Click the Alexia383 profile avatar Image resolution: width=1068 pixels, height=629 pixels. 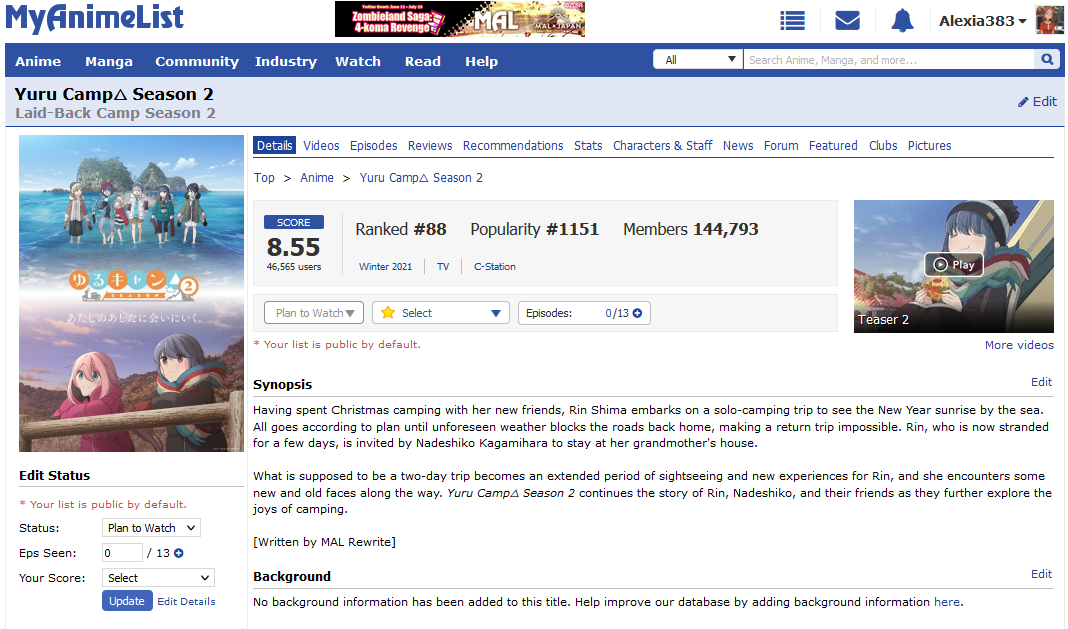click(1049, 20)
